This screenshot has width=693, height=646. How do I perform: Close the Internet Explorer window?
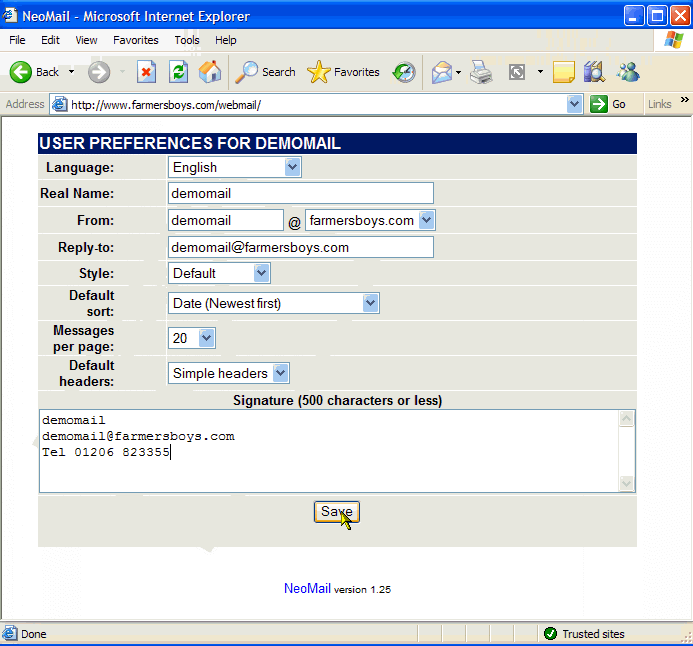(680, 16)
